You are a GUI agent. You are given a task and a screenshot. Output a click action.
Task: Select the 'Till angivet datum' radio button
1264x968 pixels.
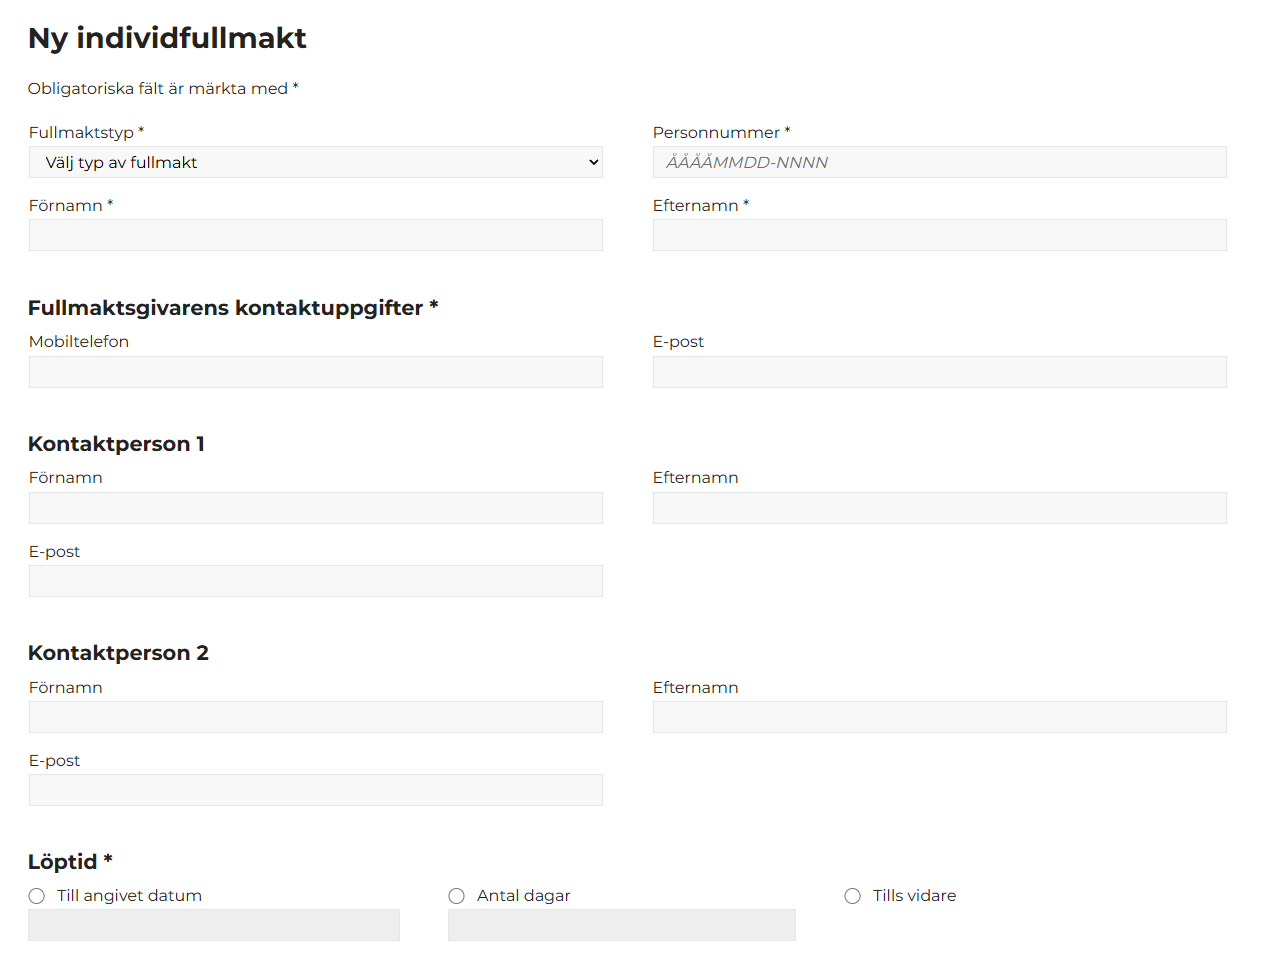pyautogui.click(x=37, y=896)
